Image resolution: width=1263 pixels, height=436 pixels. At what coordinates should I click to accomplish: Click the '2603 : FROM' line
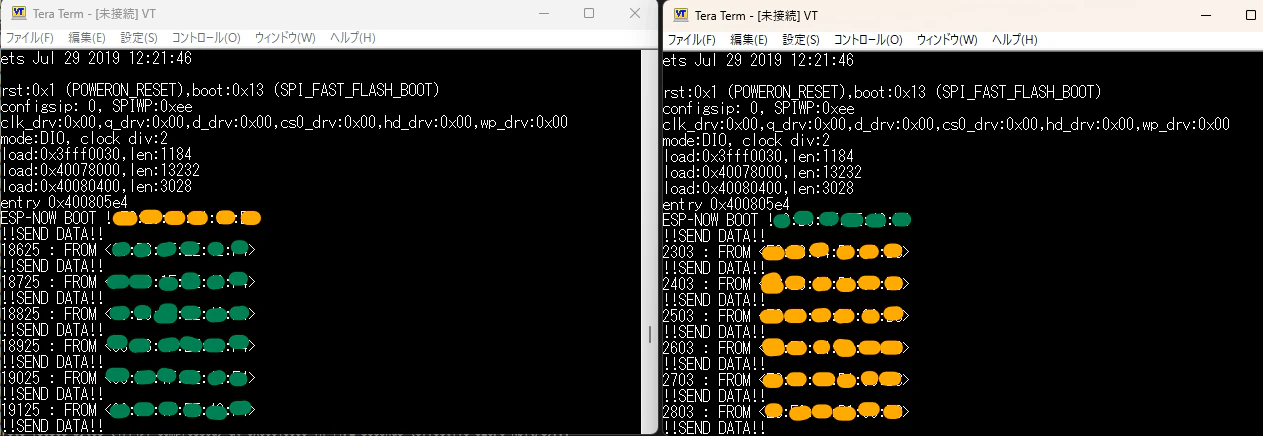[x=786, y=348]
